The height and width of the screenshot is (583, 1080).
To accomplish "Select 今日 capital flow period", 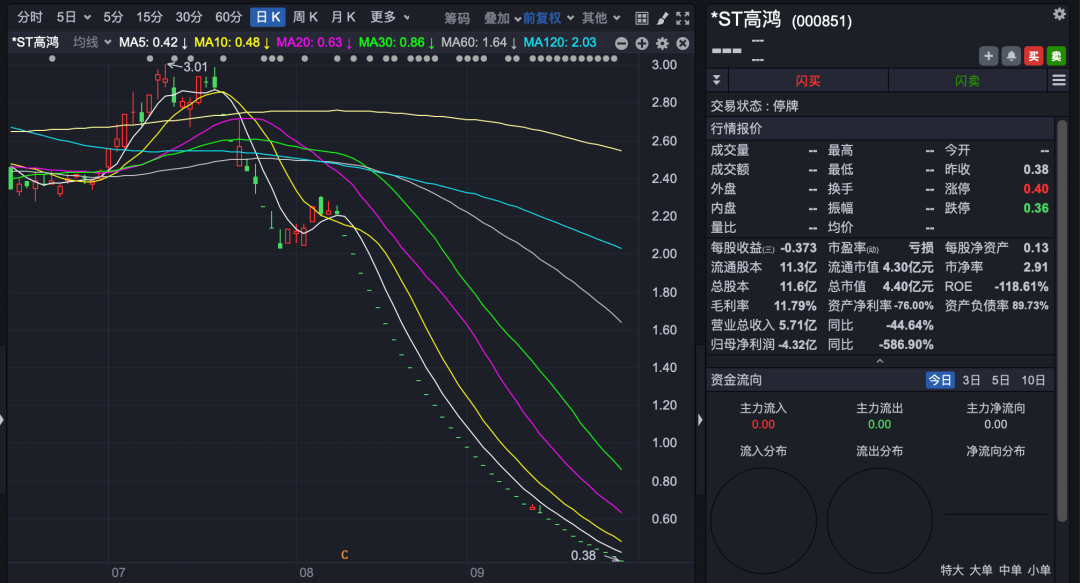I will tap(940, 380).
